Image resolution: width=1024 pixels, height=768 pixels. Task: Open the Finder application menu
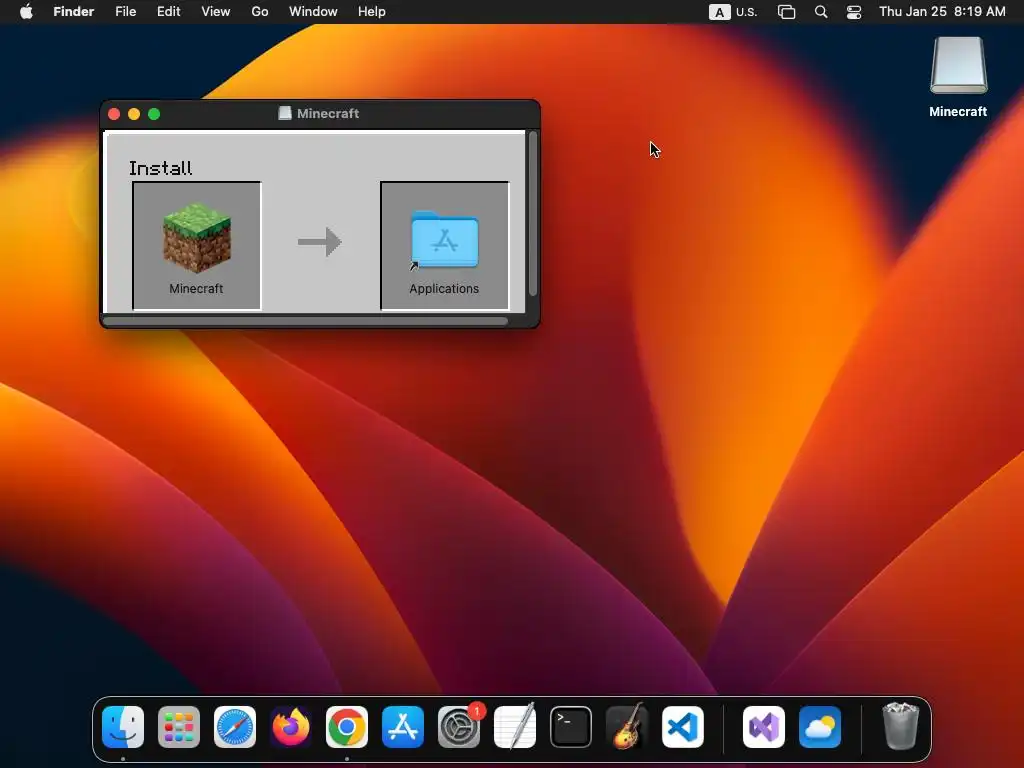point(74,12)
